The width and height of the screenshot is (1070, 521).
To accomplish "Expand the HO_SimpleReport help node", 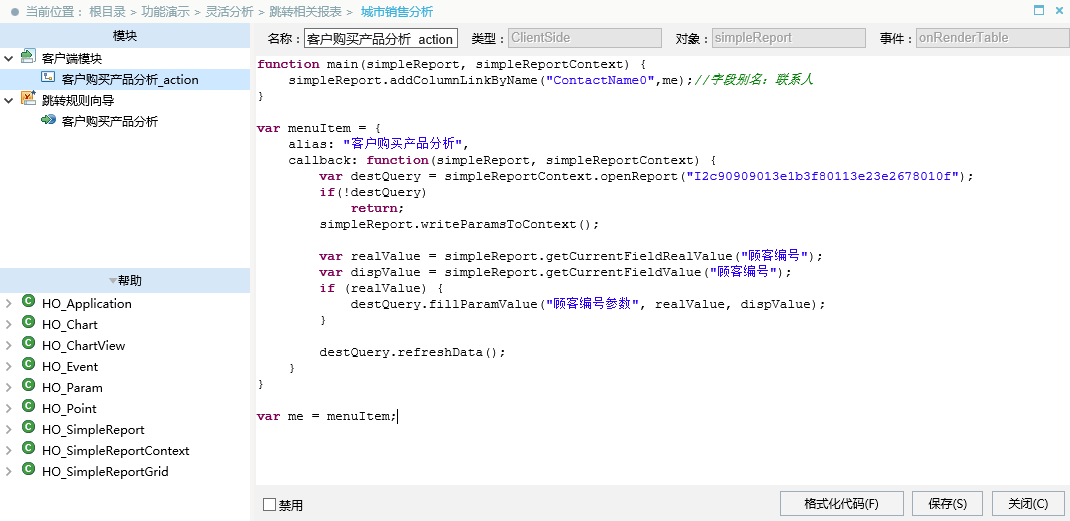I will [x=8, y=431].
